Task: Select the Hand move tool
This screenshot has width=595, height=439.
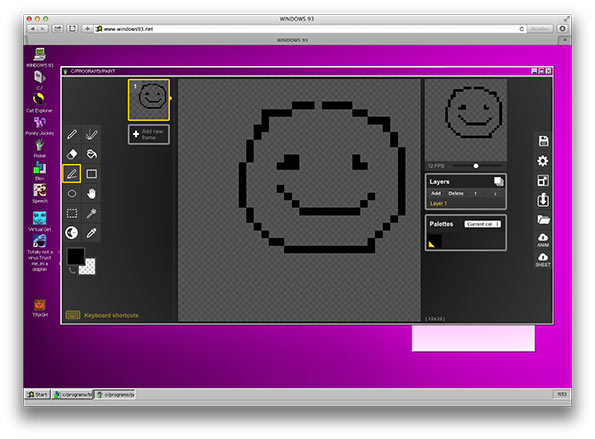Action: click(91, 194)
